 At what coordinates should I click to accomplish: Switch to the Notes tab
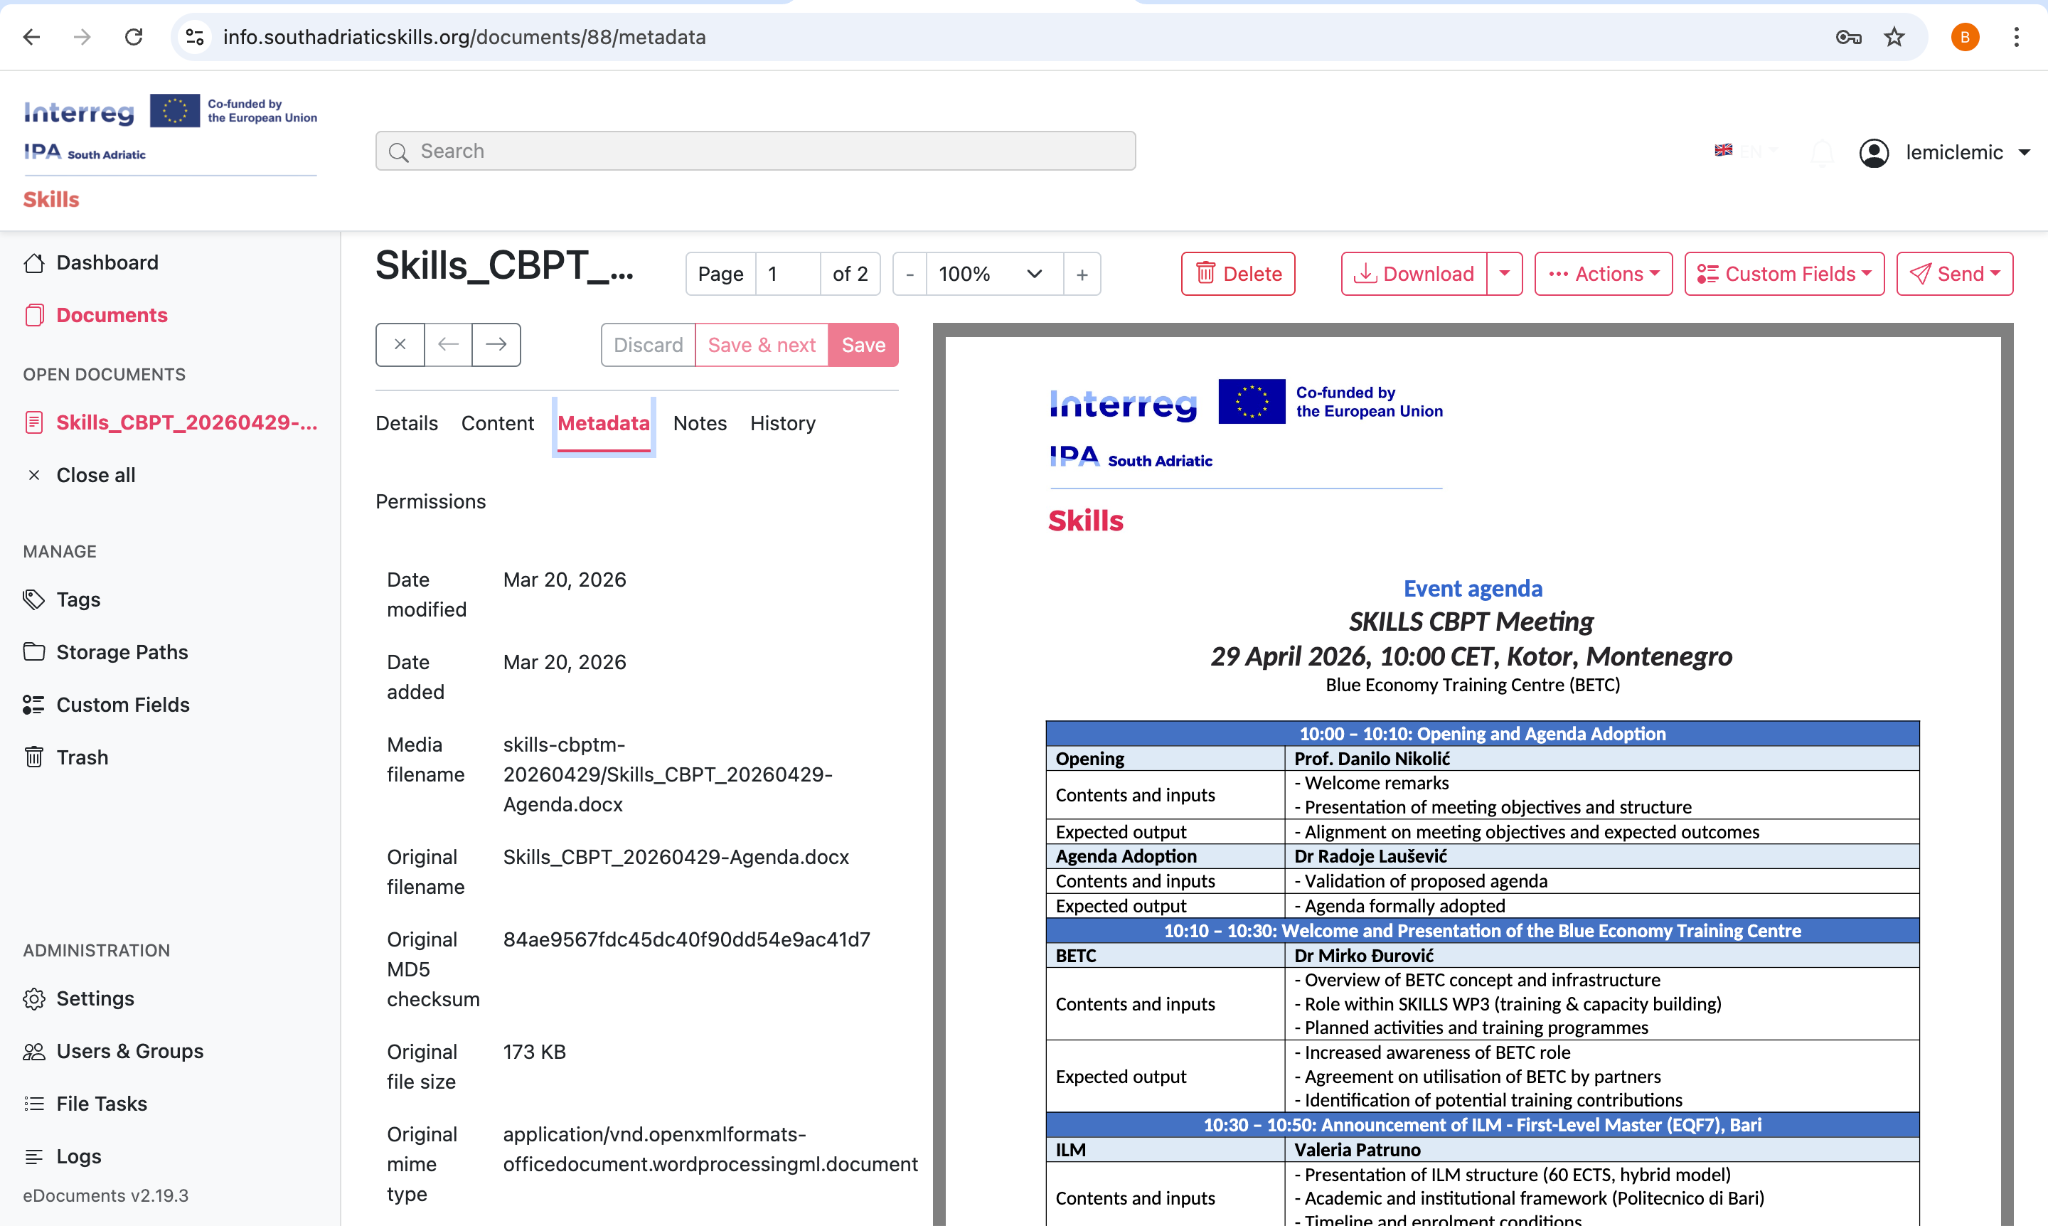point(699,423)
